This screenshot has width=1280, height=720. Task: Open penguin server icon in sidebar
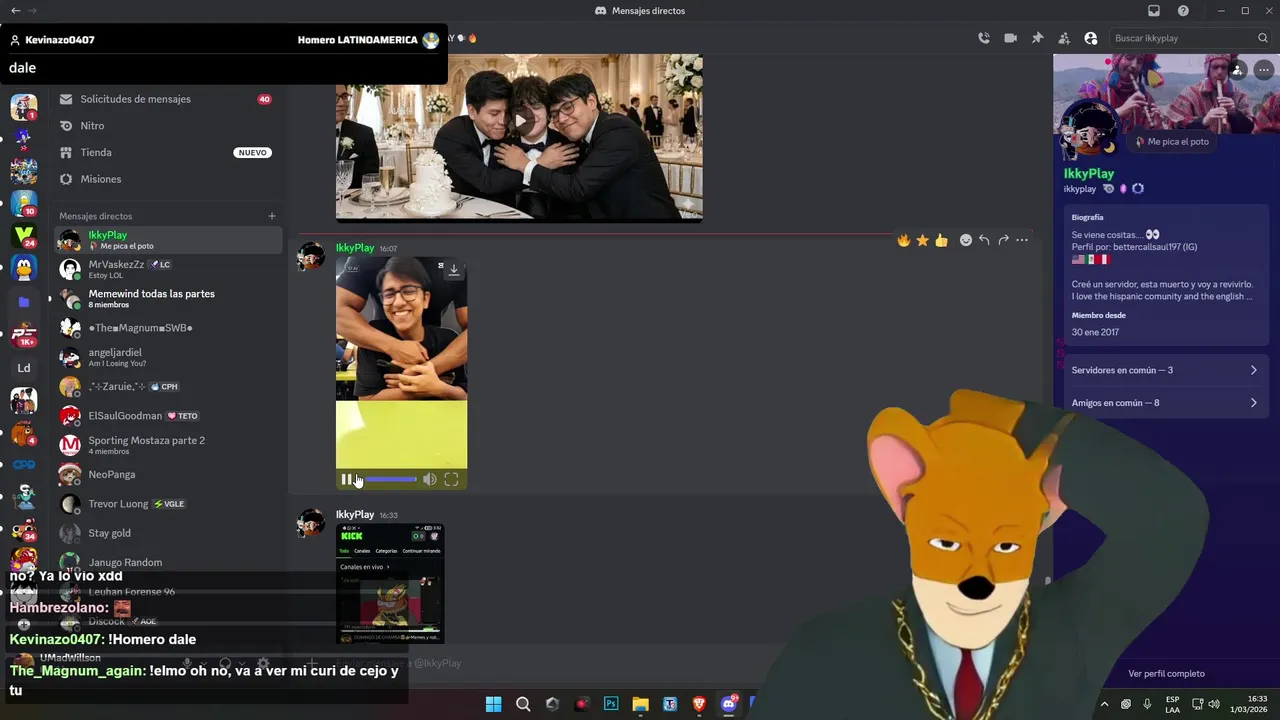(x=24, y=268)
